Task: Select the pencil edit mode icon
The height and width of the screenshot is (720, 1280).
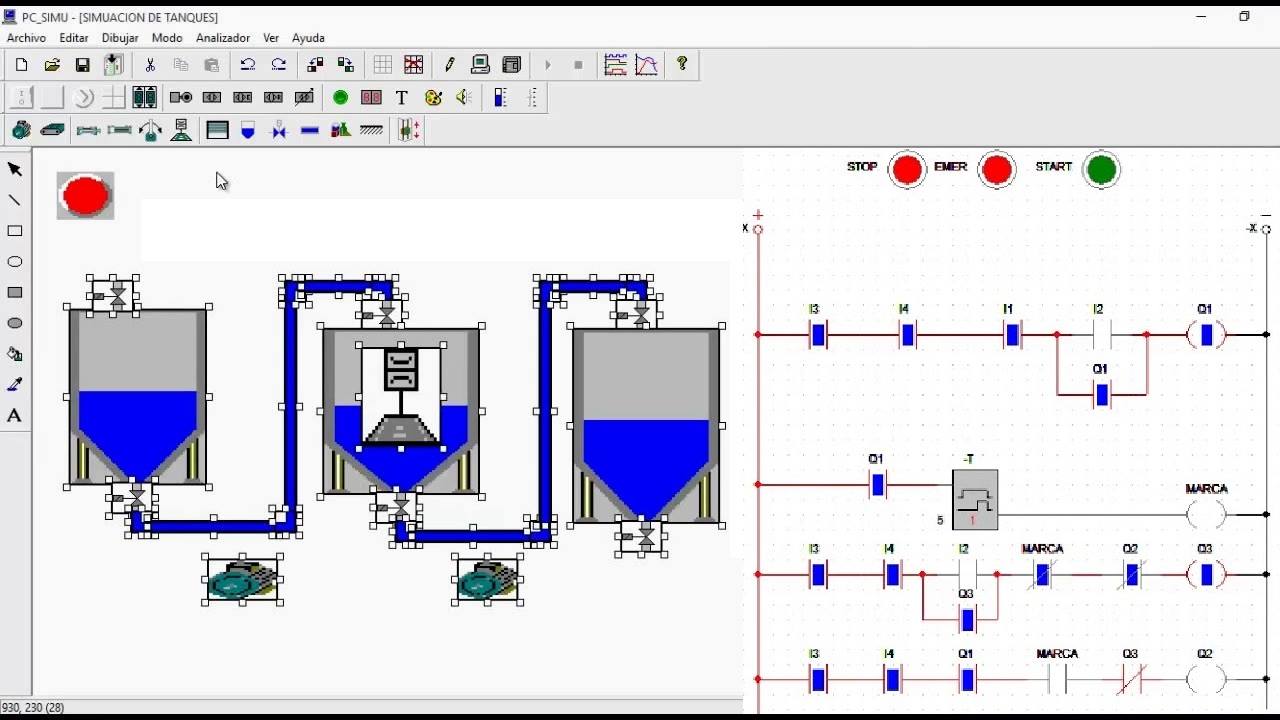Action: tap(450, 65)
